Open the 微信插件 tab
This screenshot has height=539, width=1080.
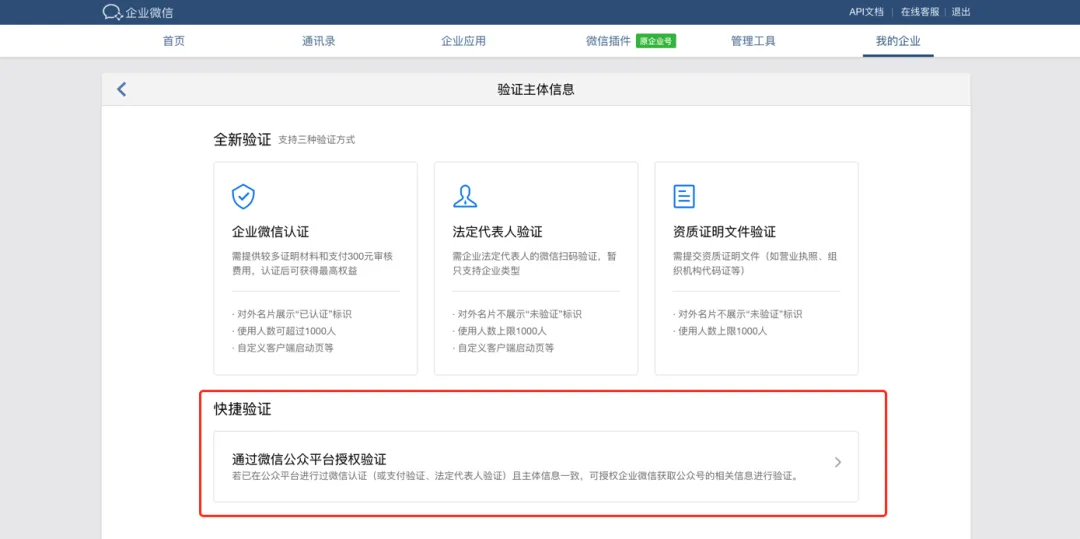(608, 41)
